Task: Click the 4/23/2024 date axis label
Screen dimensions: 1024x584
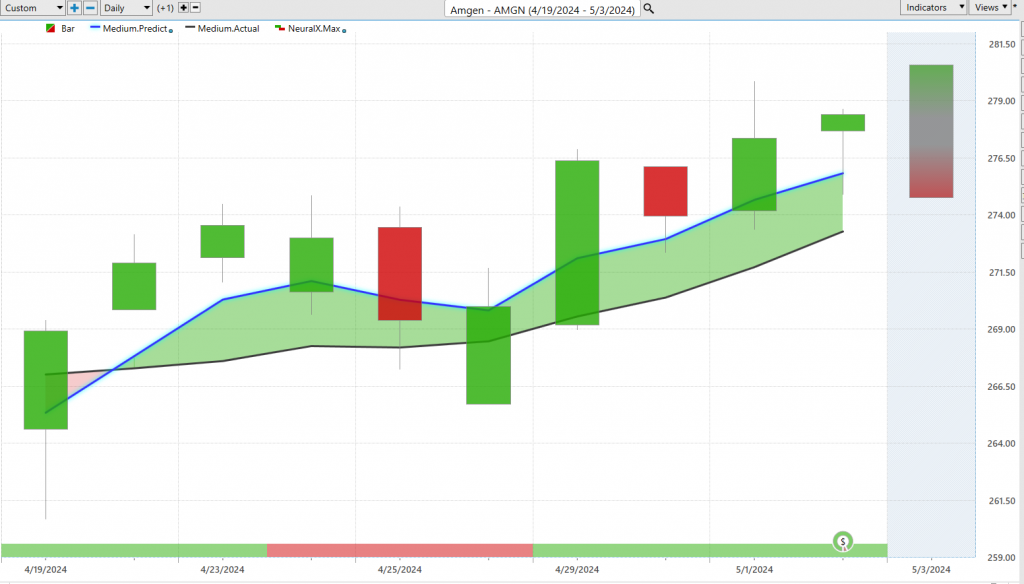Action: [x=223, y=570]
